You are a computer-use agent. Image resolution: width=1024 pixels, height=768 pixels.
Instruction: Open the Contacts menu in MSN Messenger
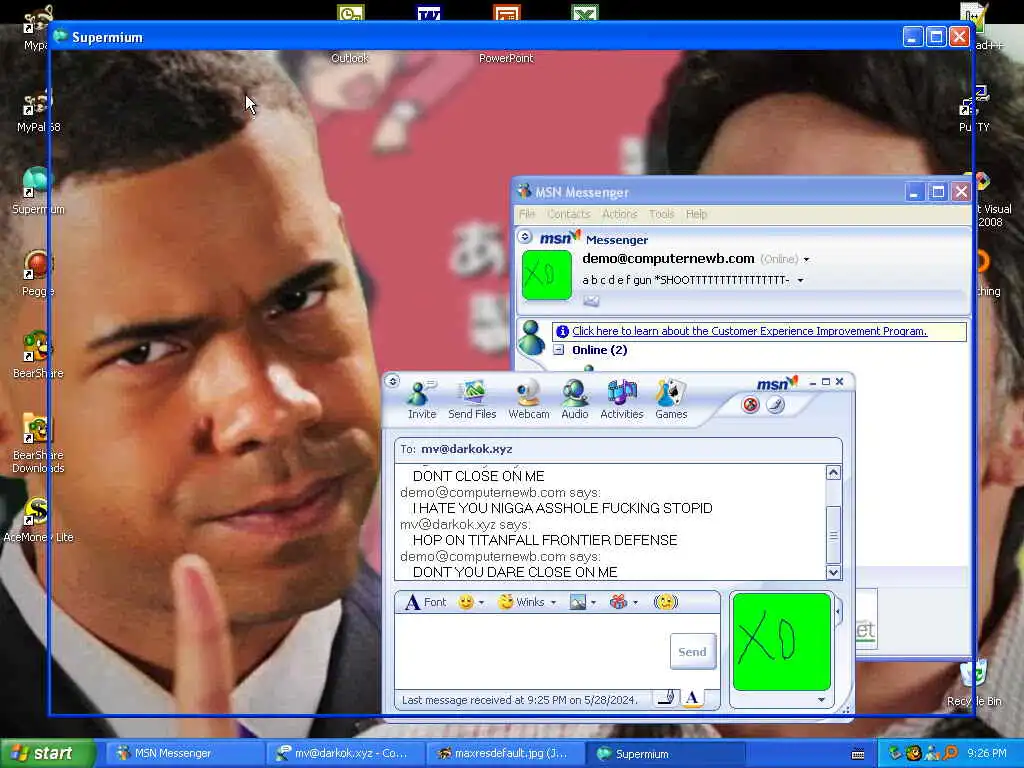[x=569, y=214]
